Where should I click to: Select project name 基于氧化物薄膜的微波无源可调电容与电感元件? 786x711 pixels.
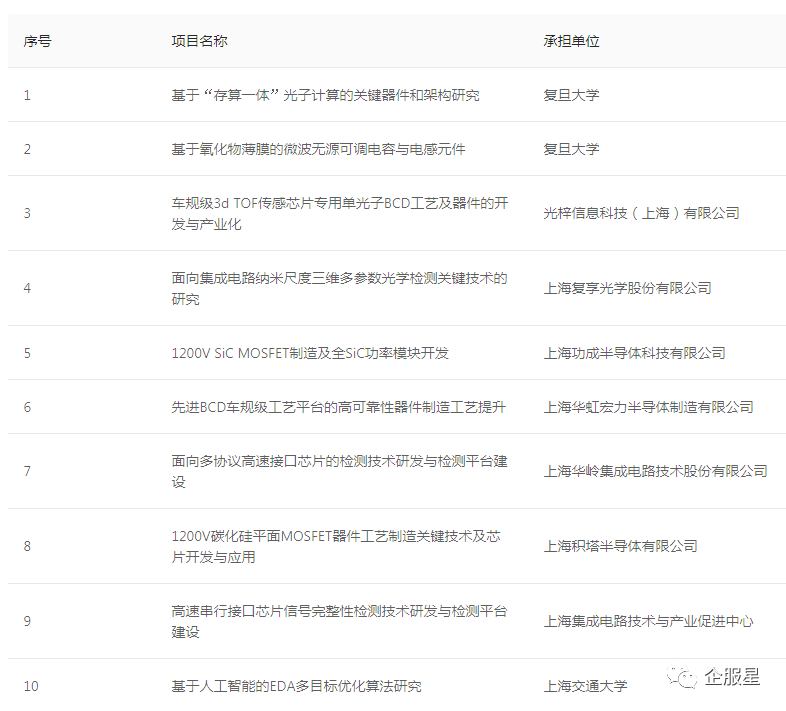click(x=318, y=149)
